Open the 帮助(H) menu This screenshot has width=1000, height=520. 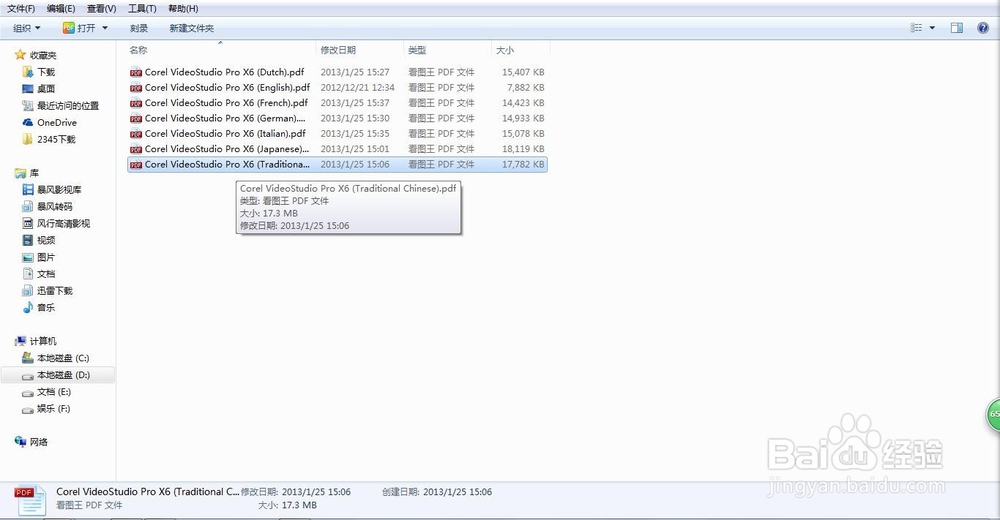coord(183,8)
